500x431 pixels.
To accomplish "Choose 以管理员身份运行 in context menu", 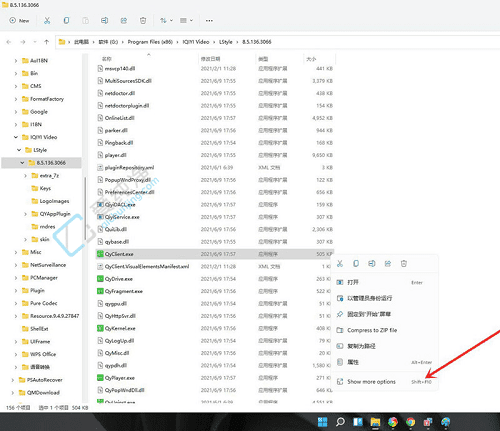I will 384,298.
